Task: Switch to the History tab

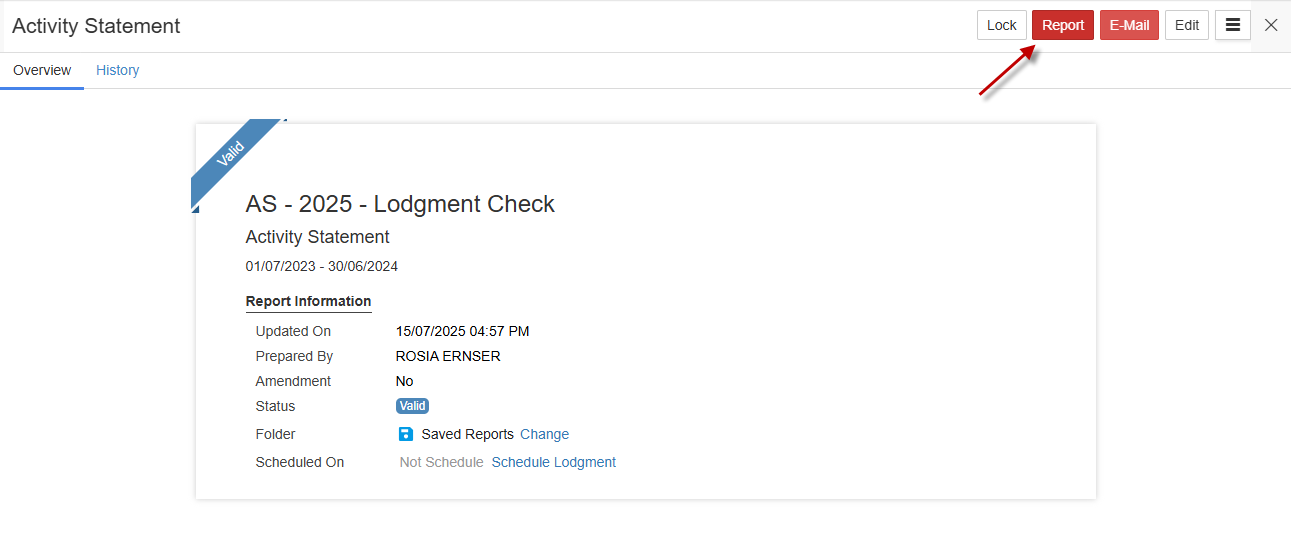Action: pyautogui.click(x=117, y=70)
